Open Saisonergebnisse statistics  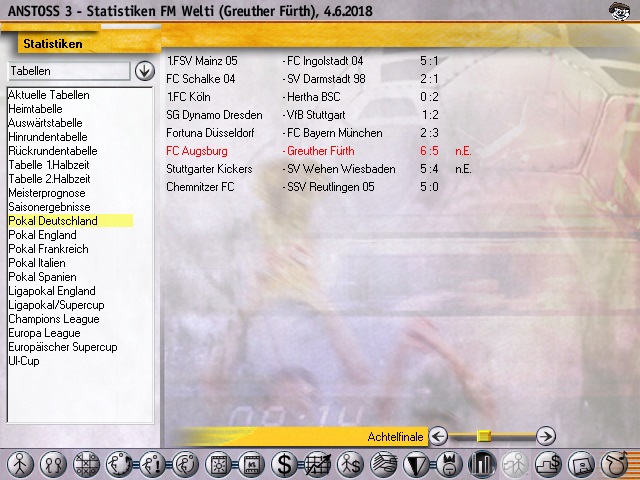pos(49,207)
